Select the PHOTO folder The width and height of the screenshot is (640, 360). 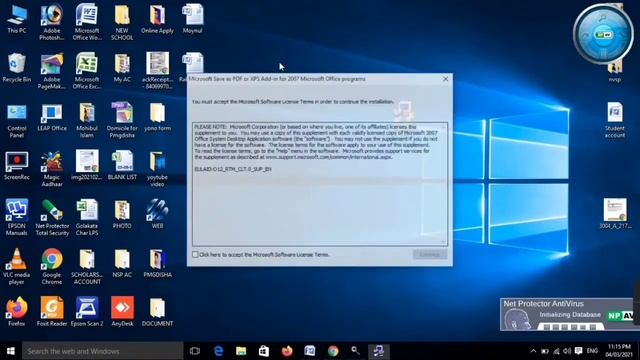coord(122,214)
